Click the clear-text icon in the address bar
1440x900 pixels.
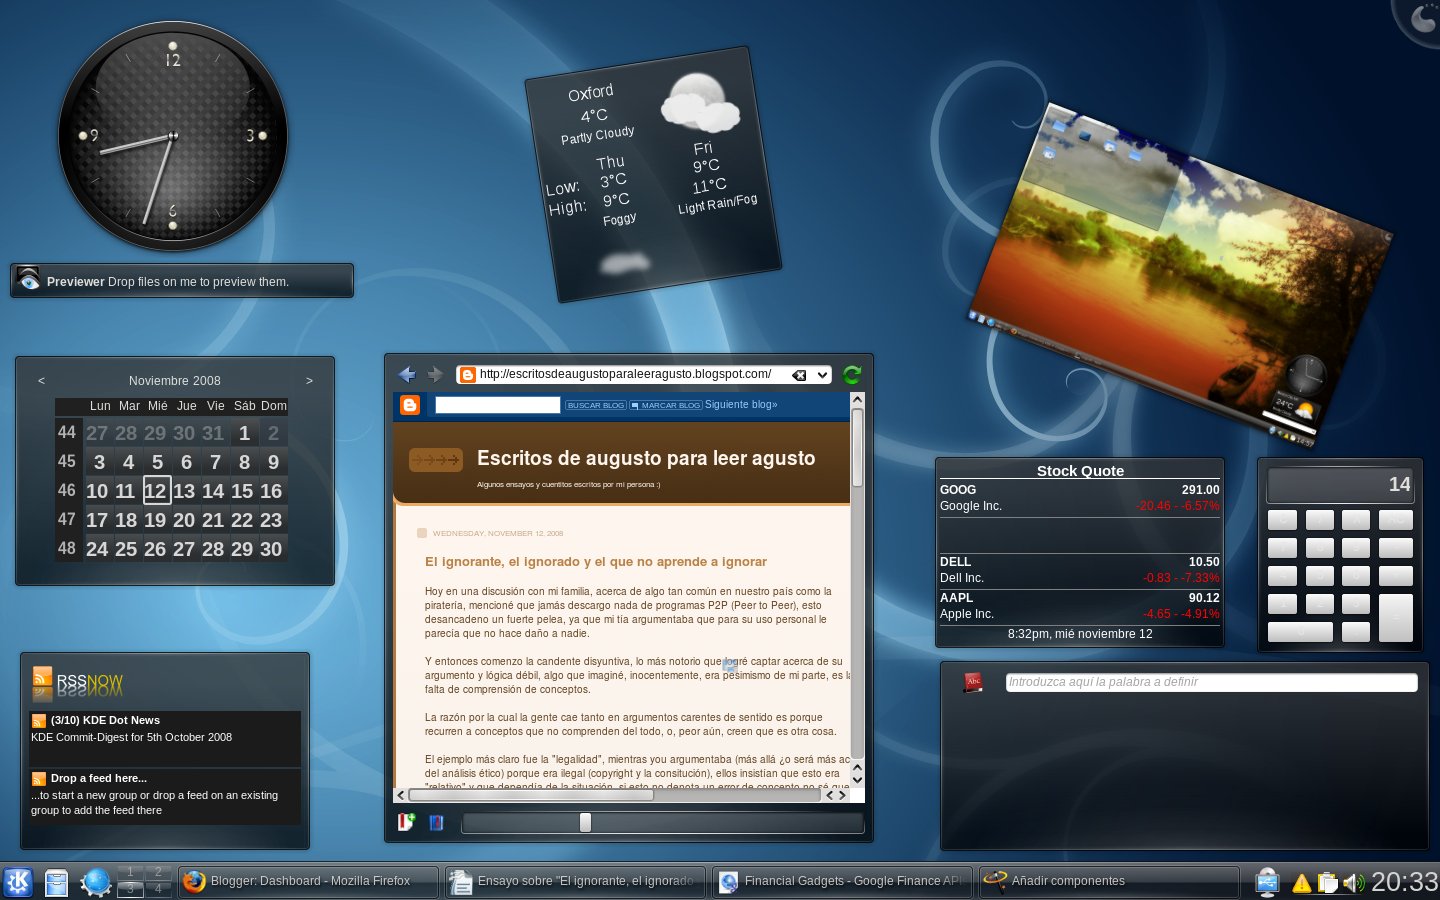tap(798, 374)
